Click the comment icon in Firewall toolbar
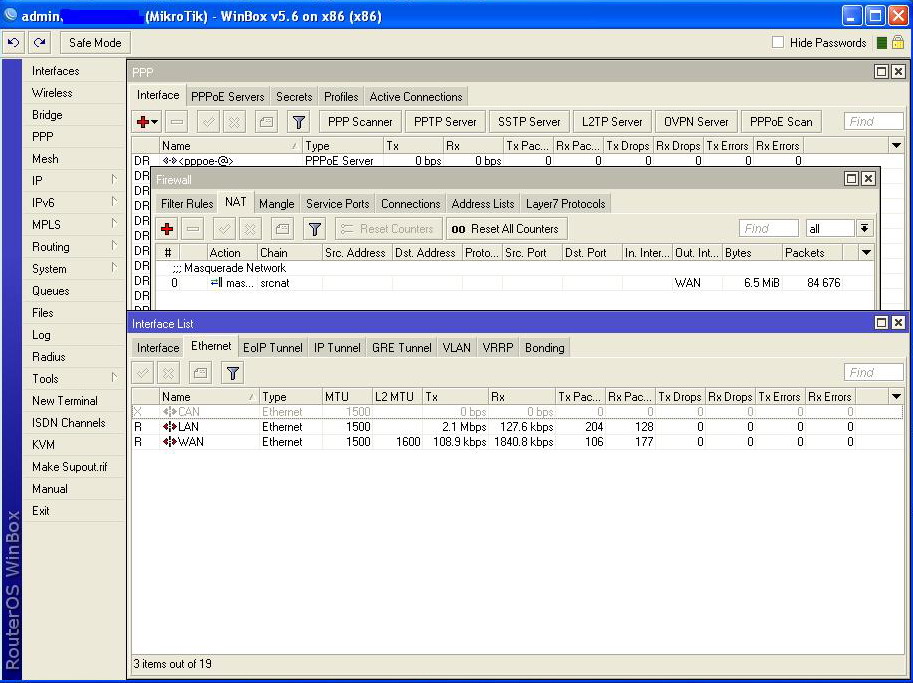 283,229
